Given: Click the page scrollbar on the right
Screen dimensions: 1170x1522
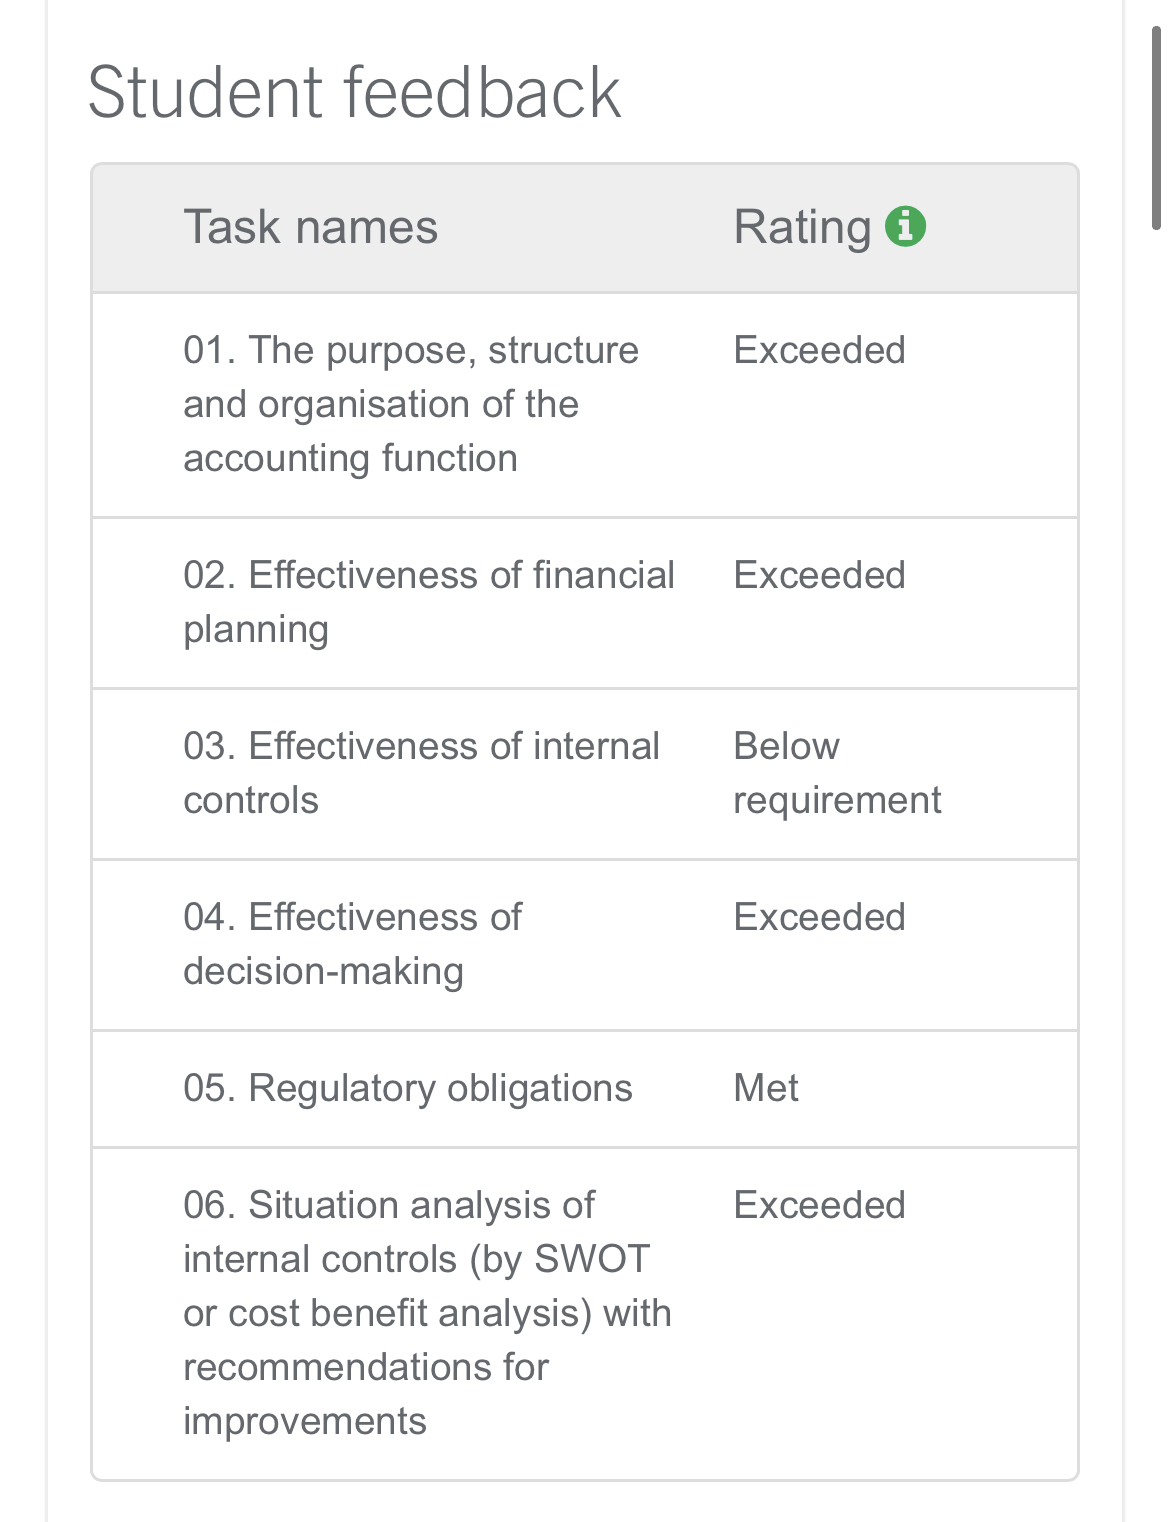Looking at the screenshot, I should pyautogui.click(x=1156, y=130).
